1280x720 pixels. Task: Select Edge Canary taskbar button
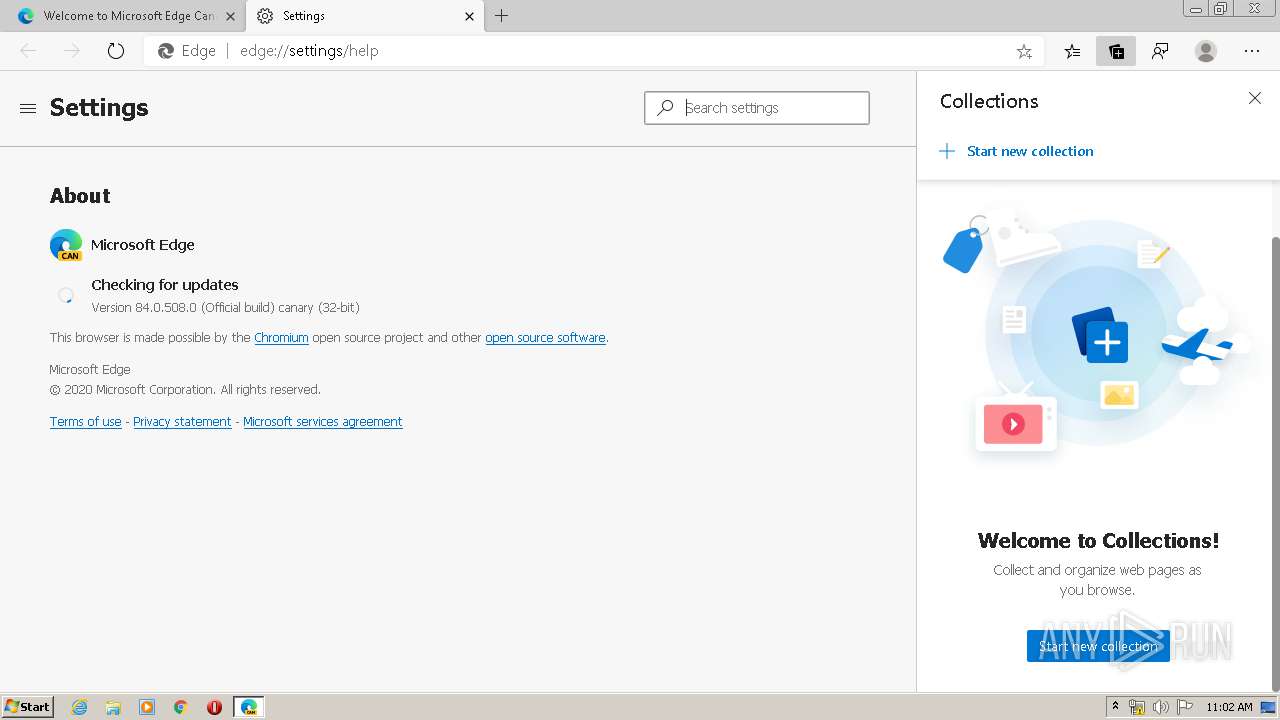click(249, 707)
